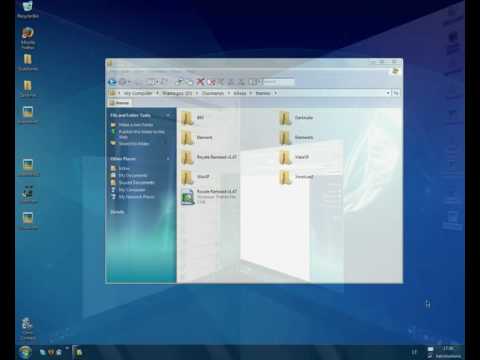The width and height of the screenshot is (480, 360).
Task: Click the toolbar search field
Action: 279,82
